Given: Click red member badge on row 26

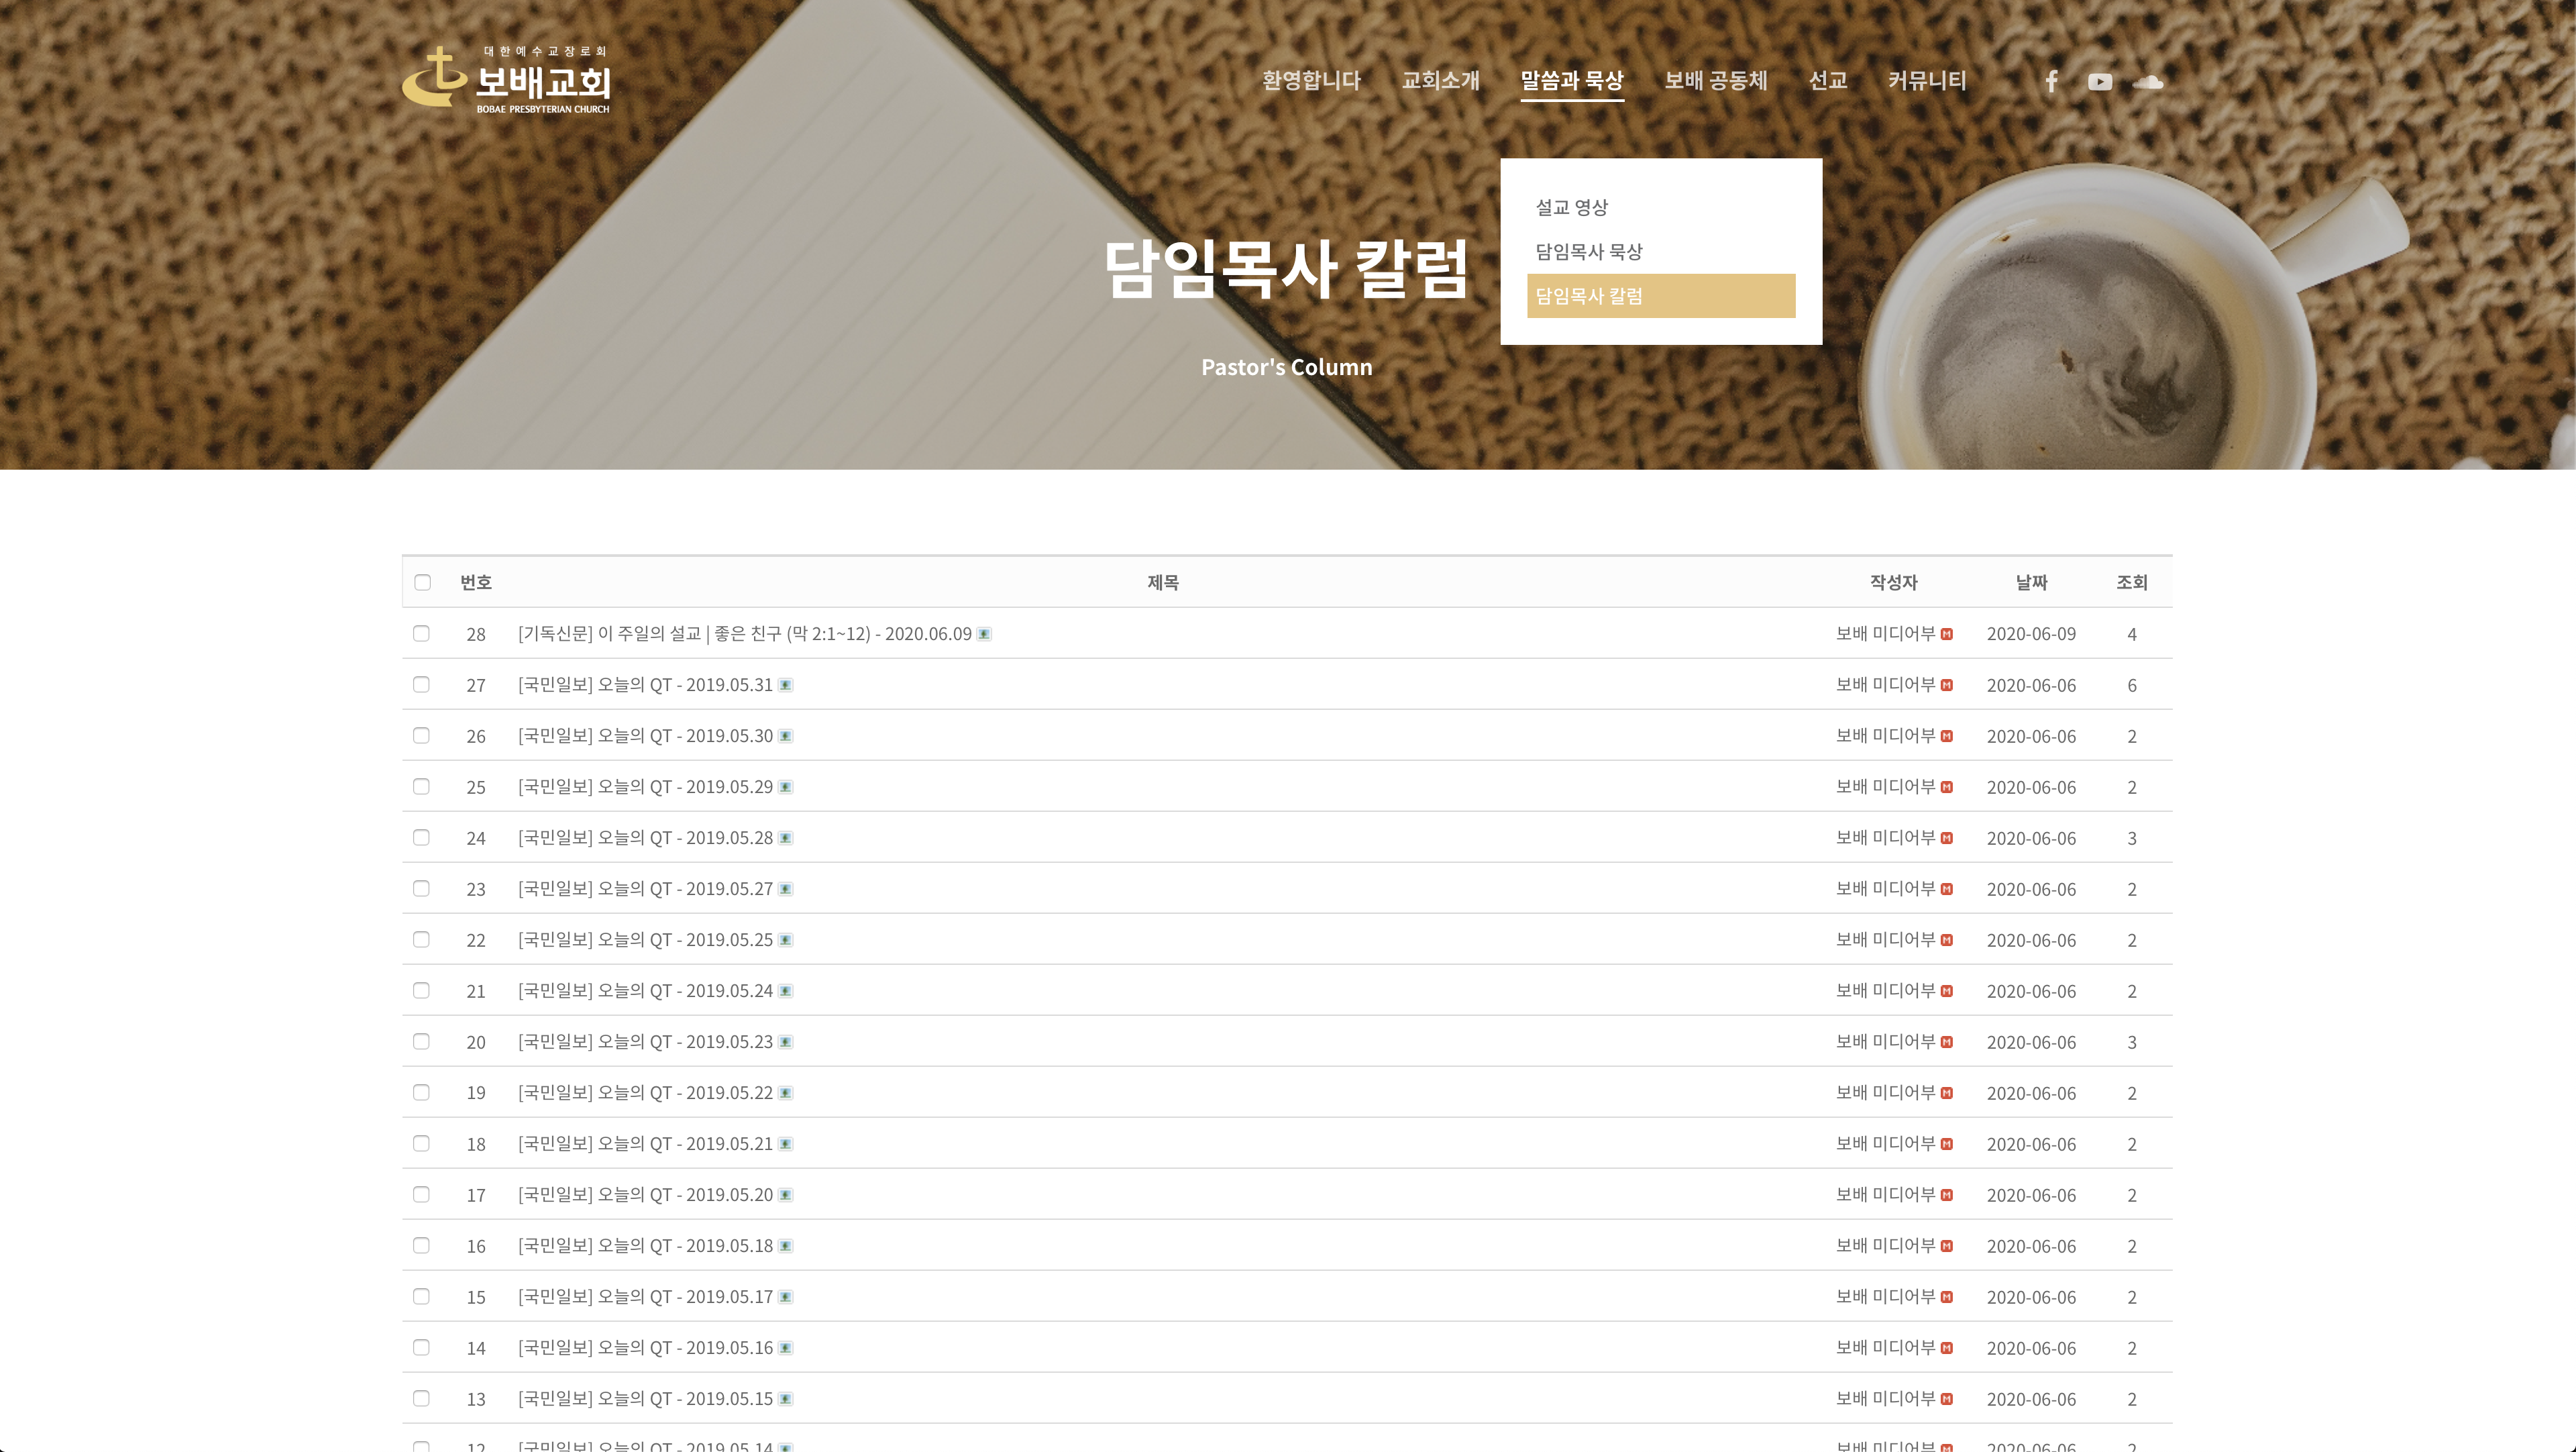Looking at the screenshot, I should tap(1947, 736).
